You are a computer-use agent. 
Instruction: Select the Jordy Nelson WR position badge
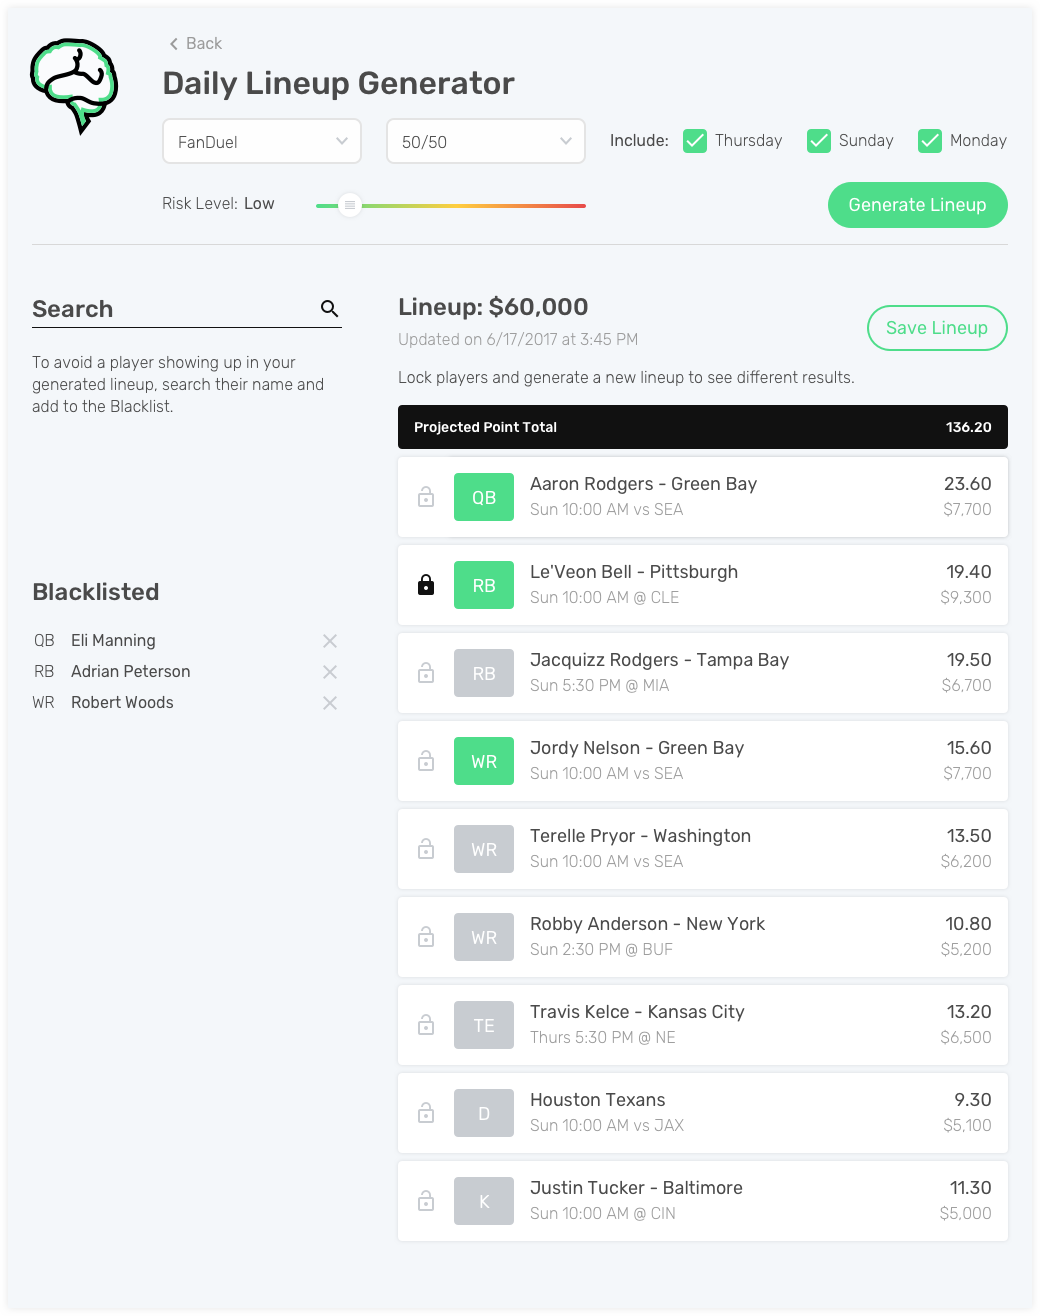[x=484, y=761]
